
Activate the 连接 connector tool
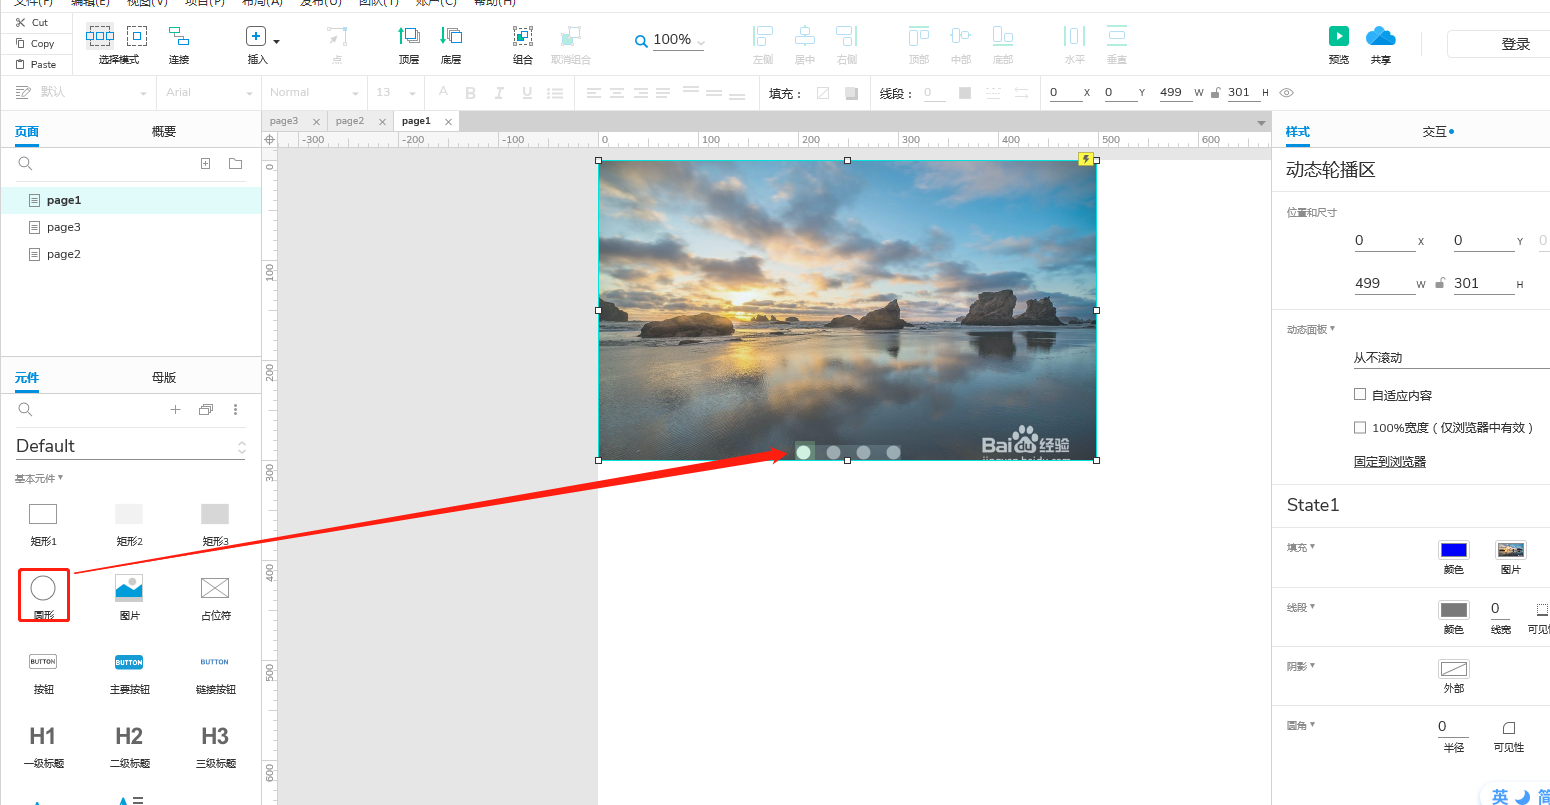point(179,45)
